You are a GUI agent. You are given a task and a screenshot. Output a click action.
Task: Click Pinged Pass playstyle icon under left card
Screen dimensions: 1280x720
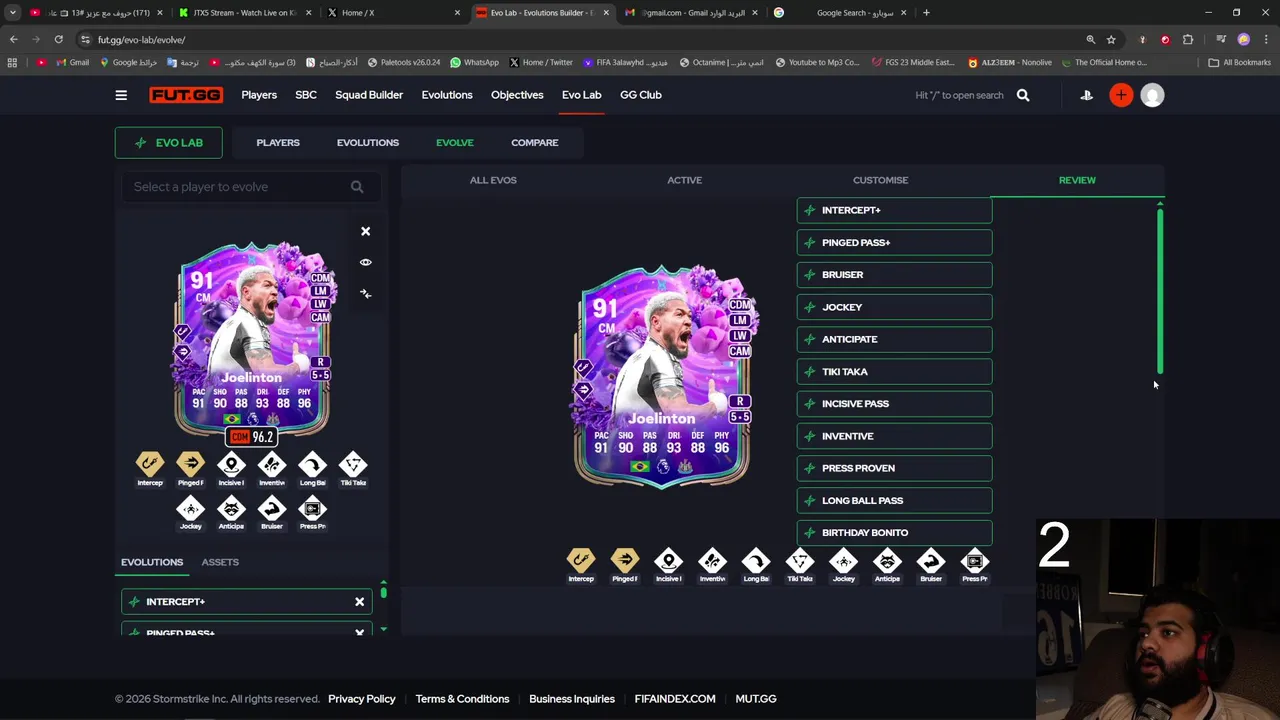190,465
